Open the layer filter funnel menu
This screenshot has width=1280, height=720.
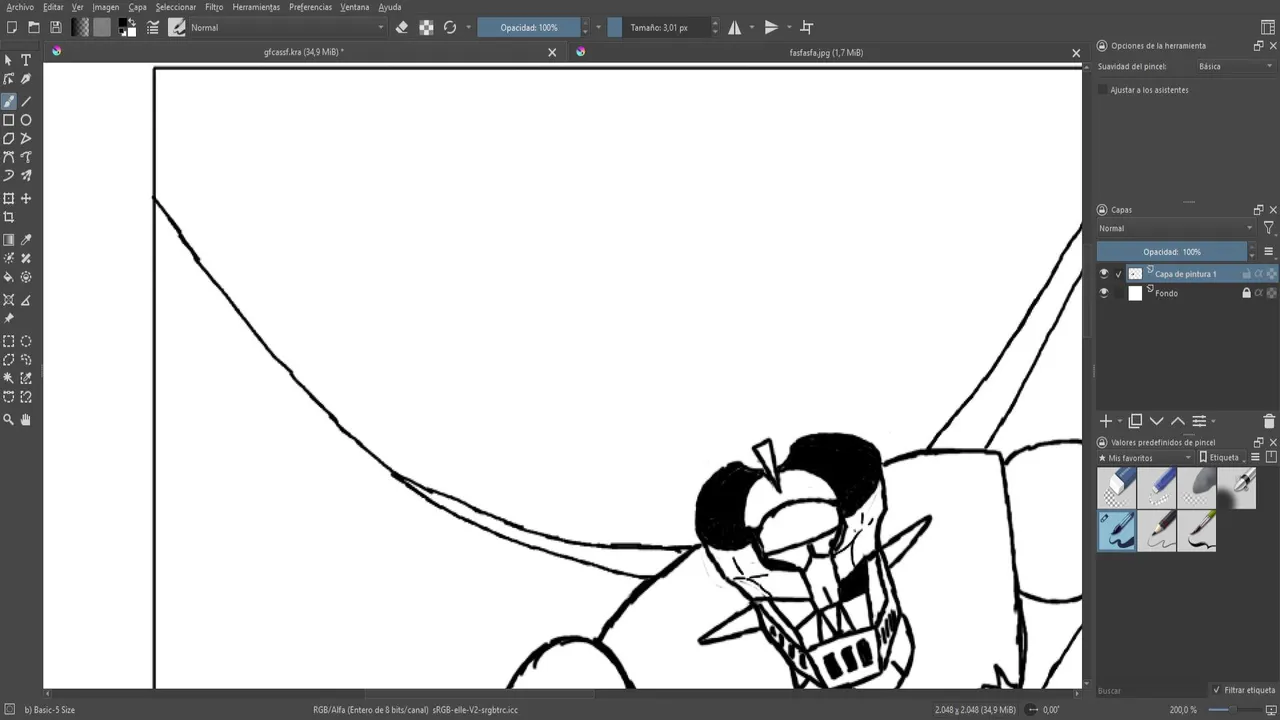pyautogui.click(x=1269, y=228)
